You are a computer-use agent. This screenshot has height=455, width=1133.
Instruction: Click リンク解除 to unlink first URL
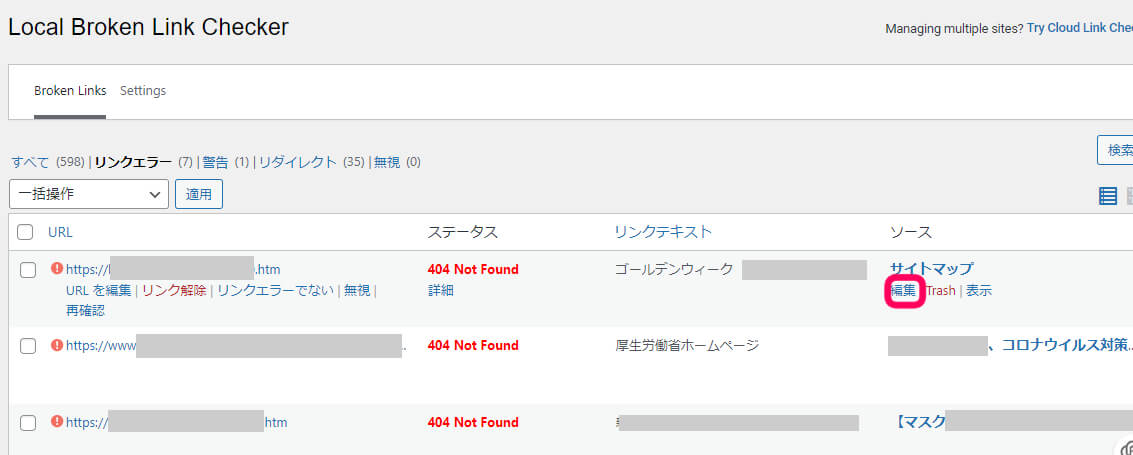pos(174,290)
